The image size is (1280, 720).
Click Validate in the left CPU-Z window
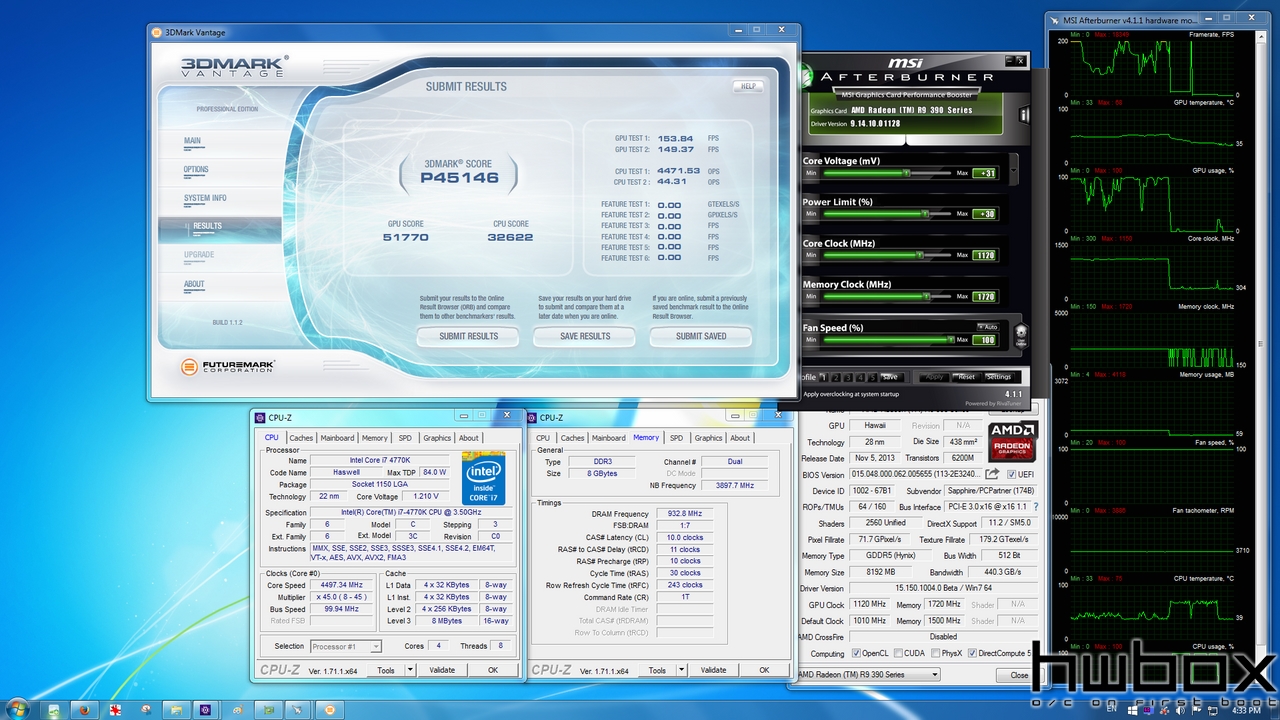[x=442, y=670]
